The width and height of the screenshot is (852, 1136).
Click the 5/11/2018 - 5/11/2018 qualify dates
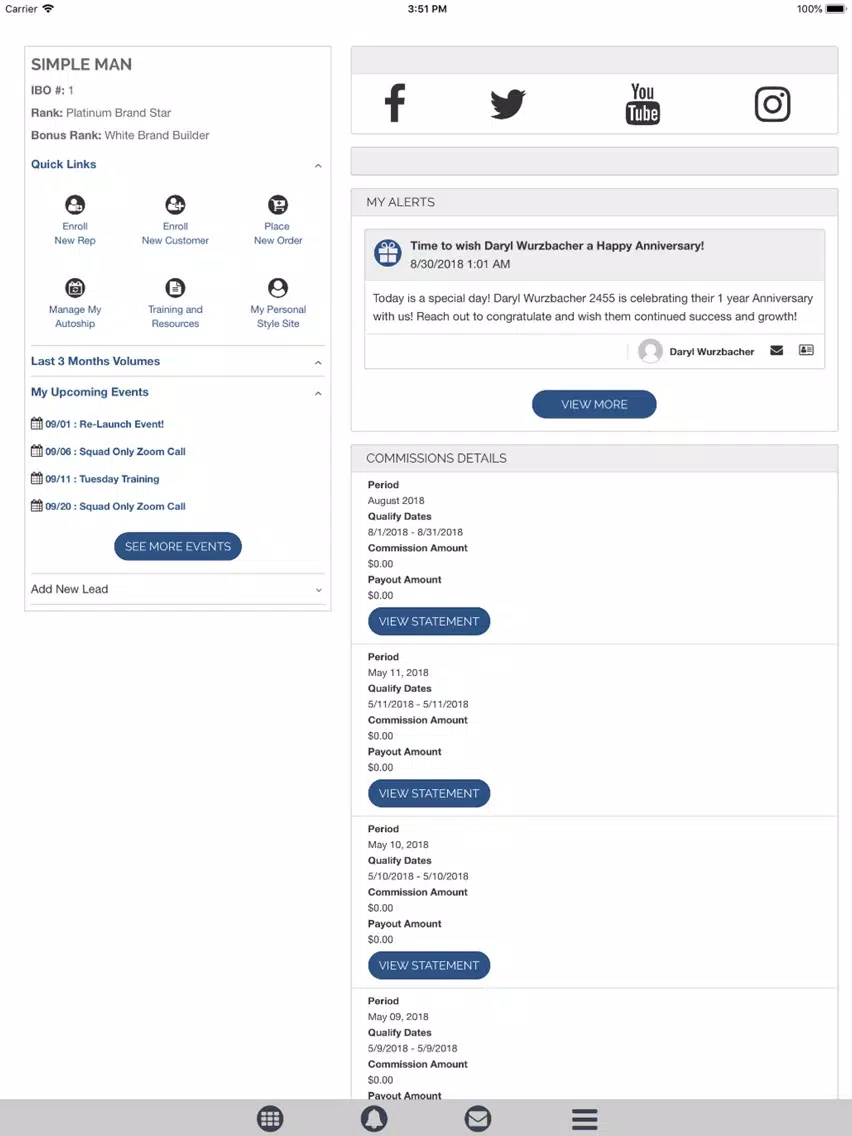(x=418, y=703)
